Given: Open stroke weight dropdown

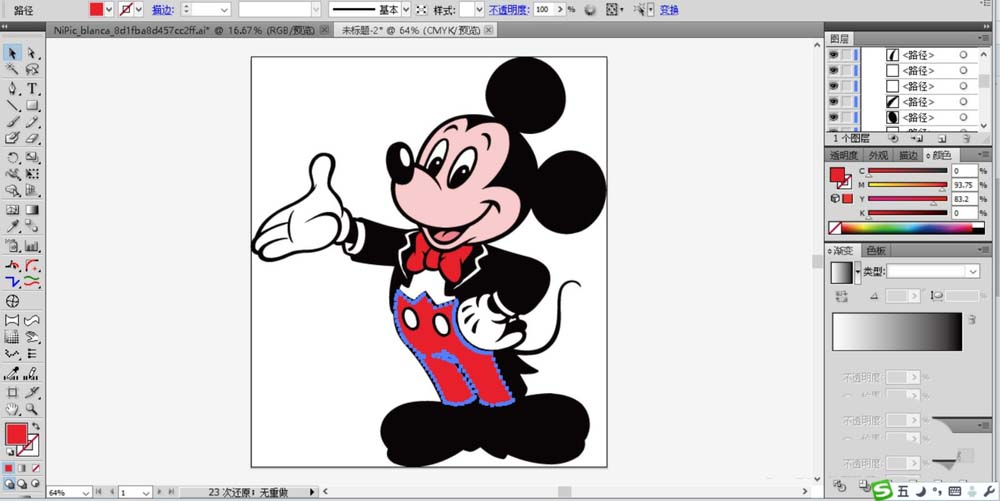Looking at the screenshot, I should pyautogui.click(x=224, y=10).
